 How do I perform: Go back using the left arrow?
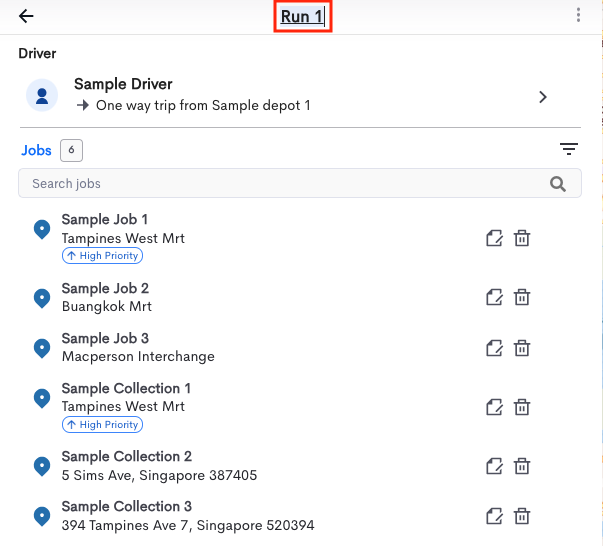pyautogui.click(x=26, y=16)
